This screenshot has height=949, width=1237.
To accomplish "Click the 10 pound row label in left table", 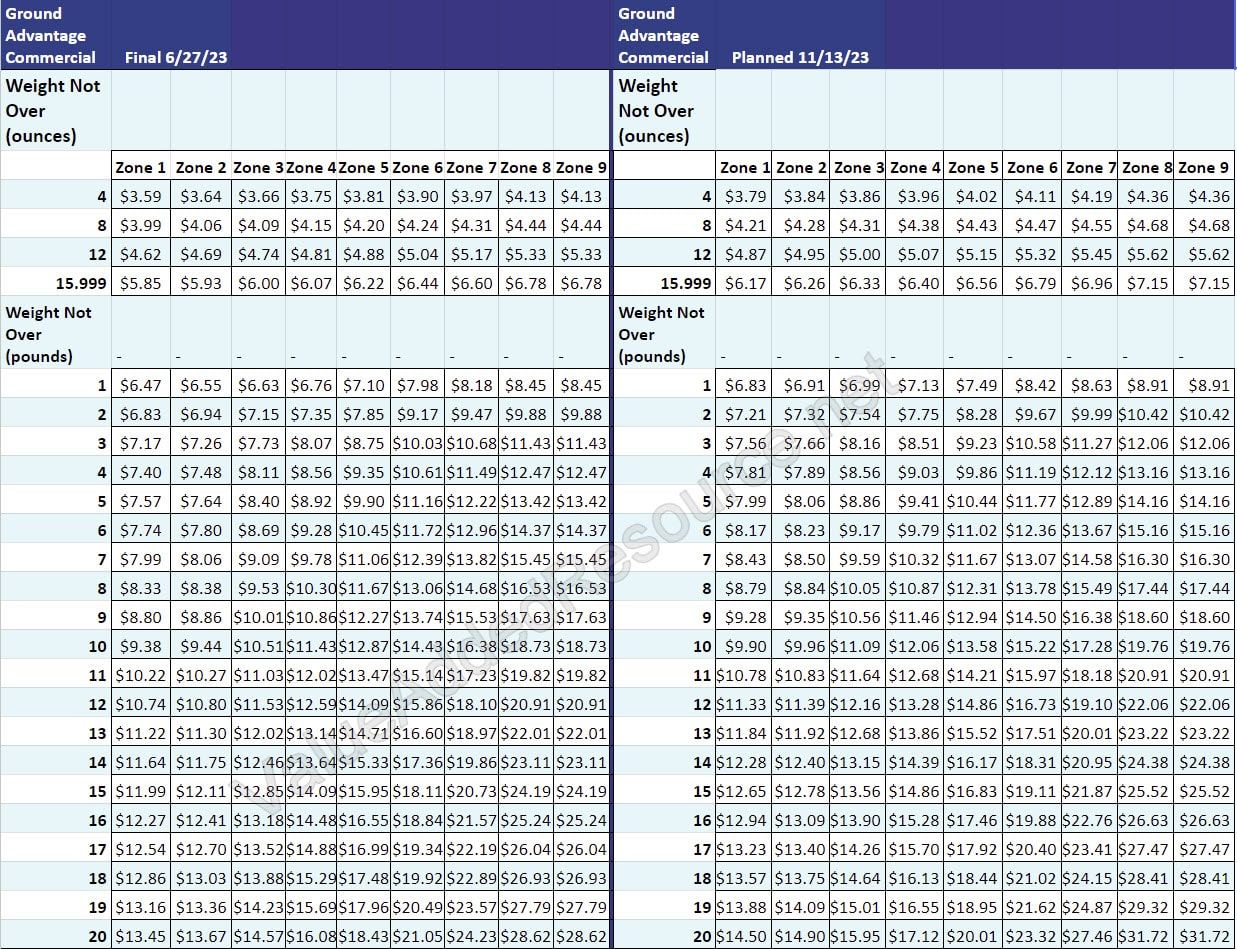I will 93,646.
